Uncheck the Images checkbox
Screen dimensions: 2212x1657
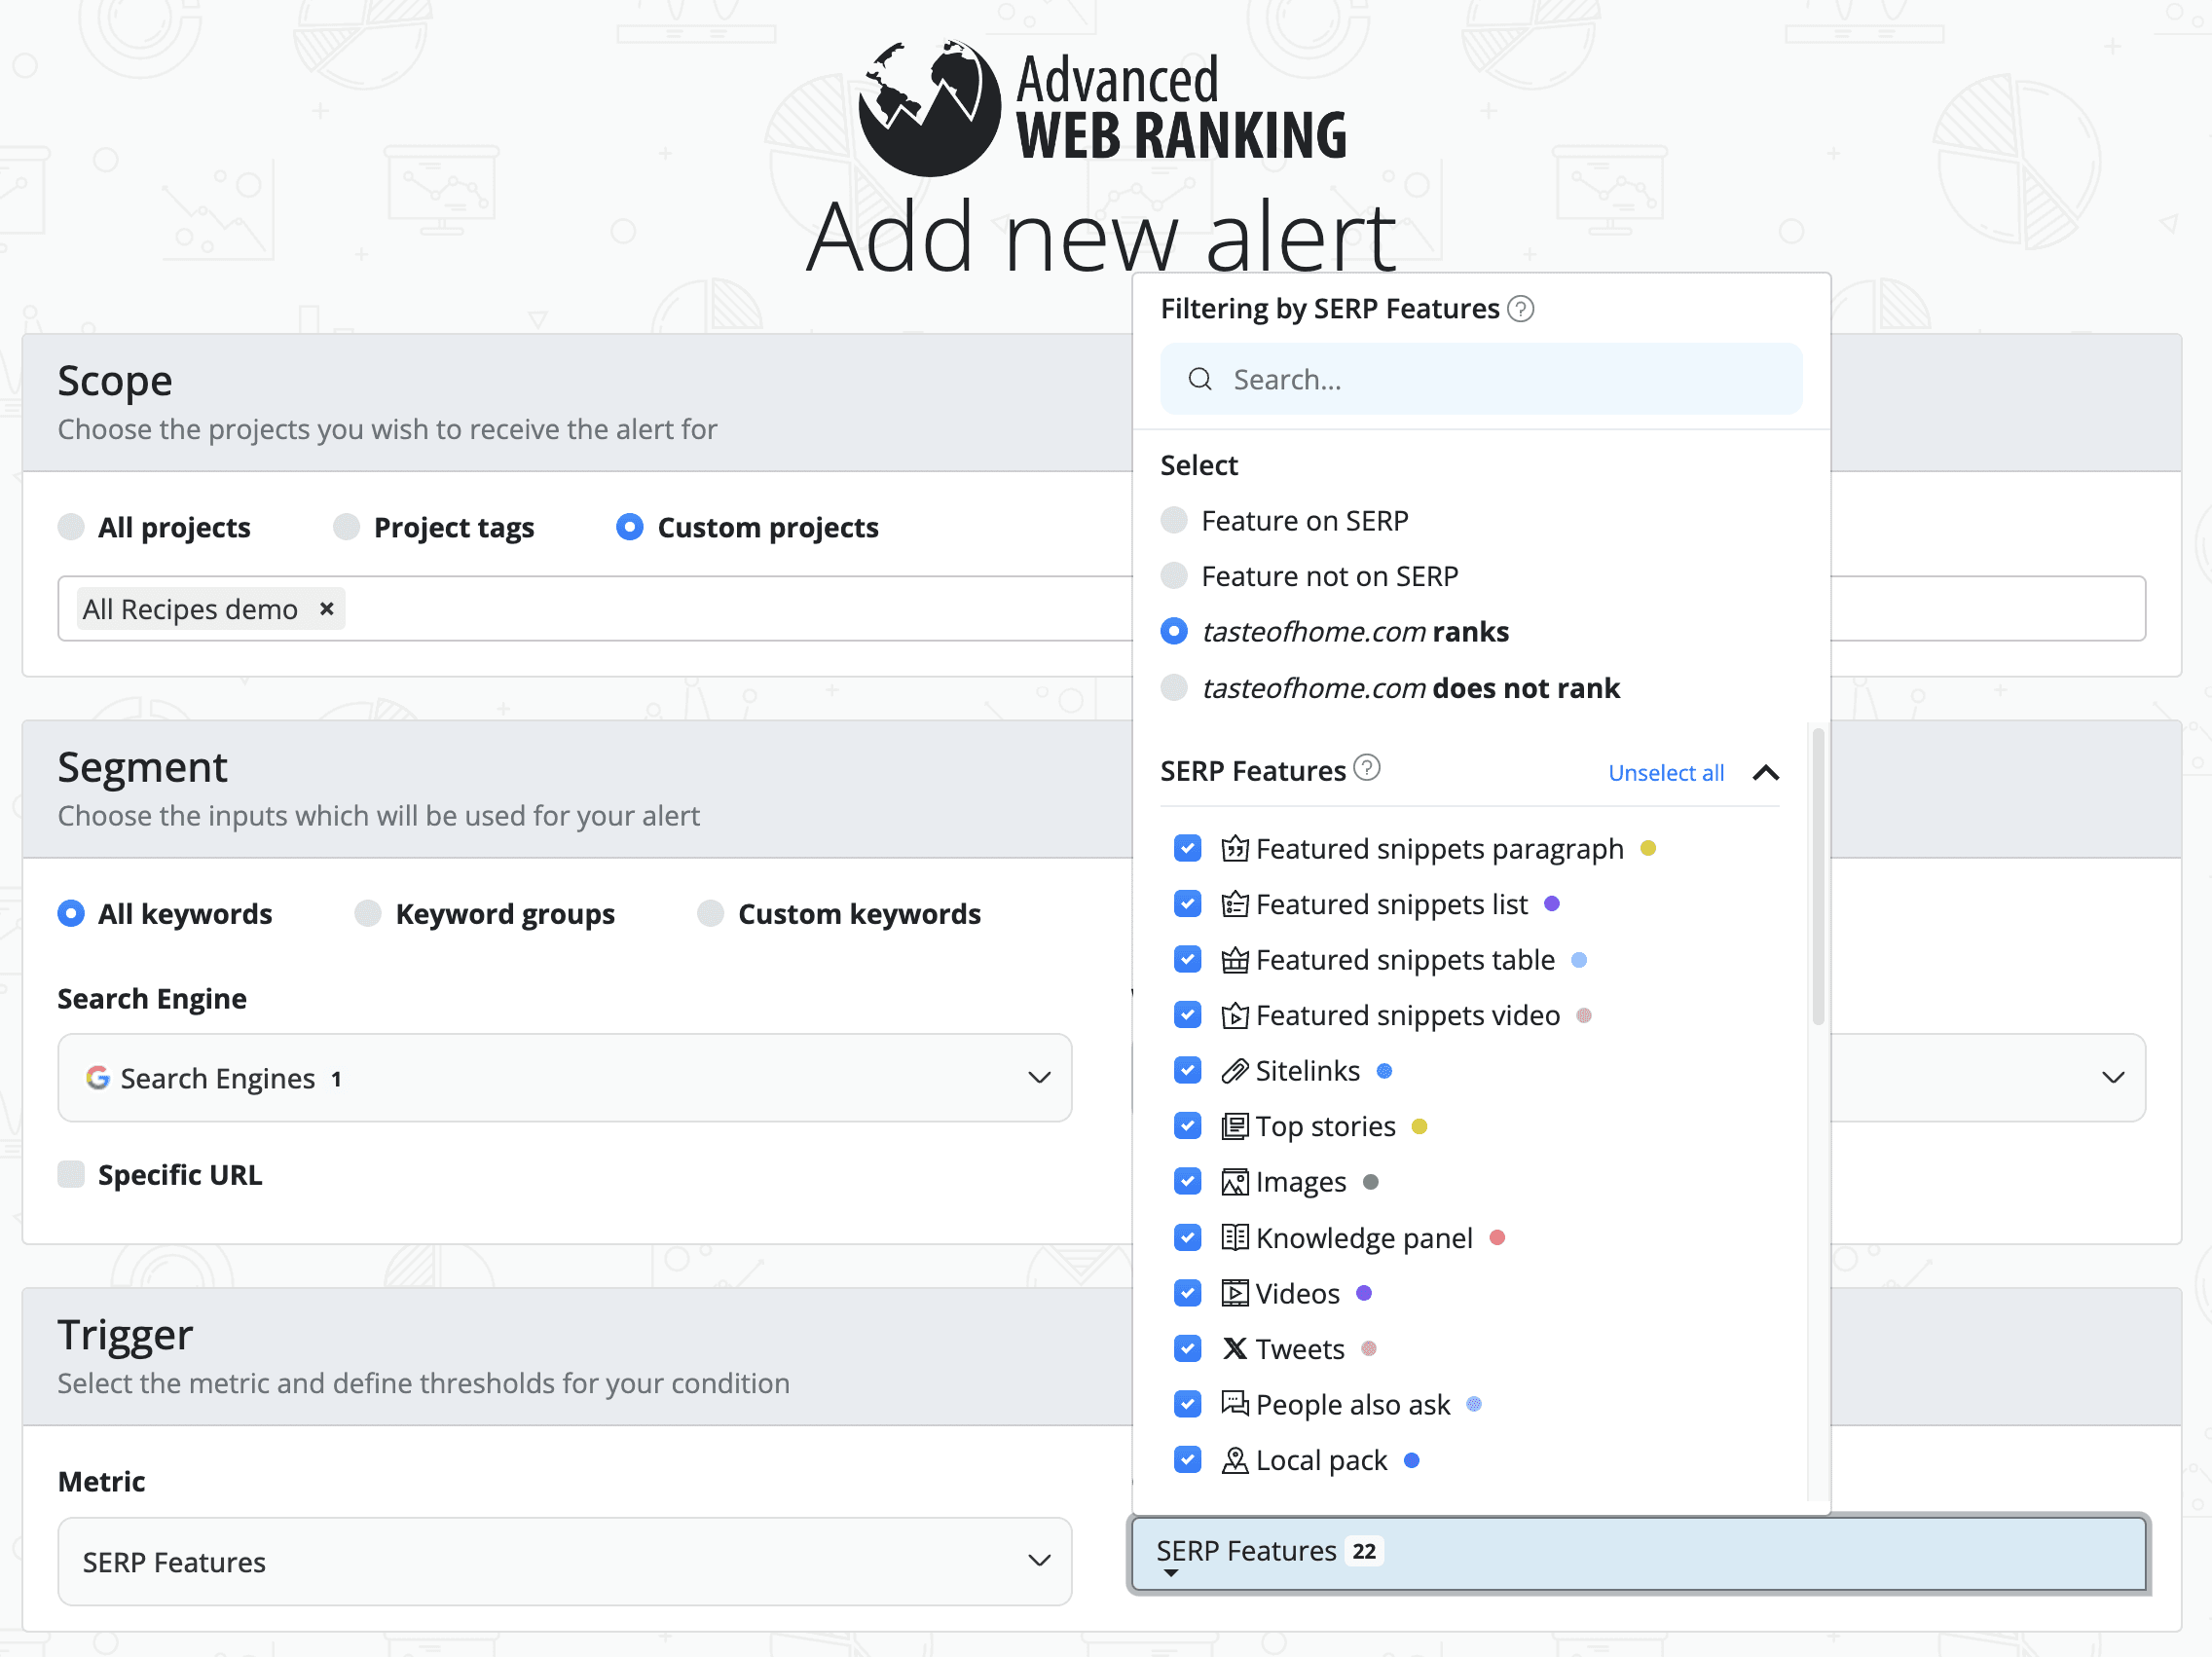tap(1187, 1182)
